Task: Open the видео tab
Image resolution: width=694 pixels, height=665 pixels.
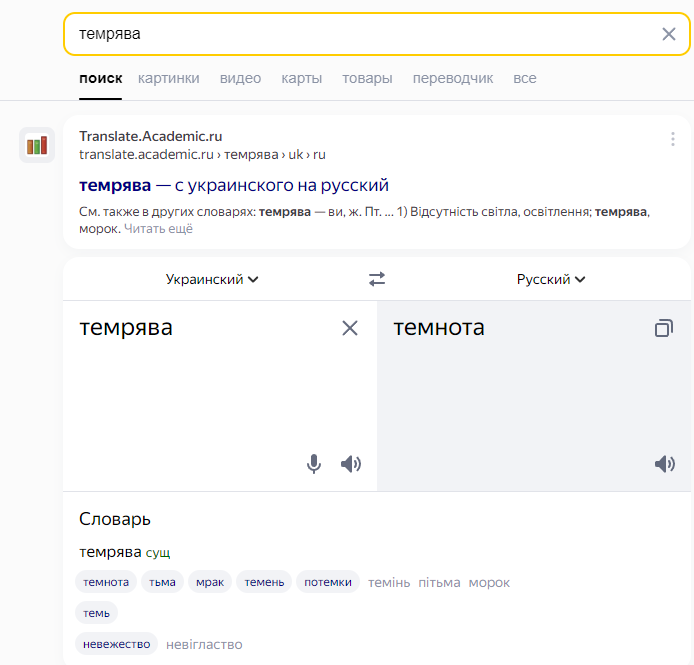Action: click(x=240, y=78)
